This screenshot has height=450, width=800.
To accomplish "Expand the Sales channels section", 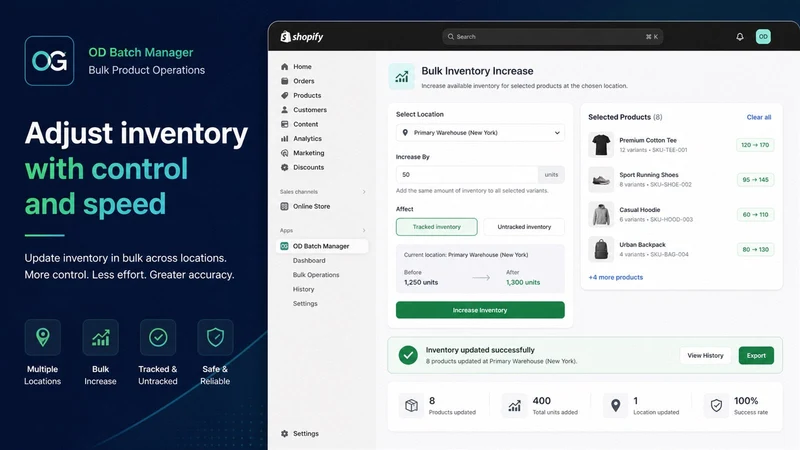I will (x=364, y=192).
